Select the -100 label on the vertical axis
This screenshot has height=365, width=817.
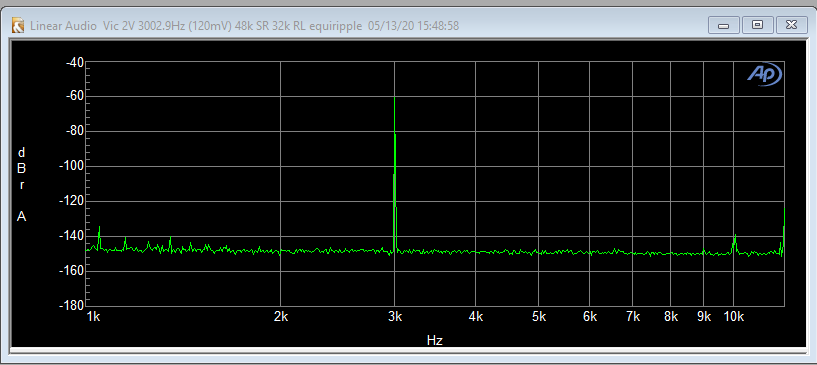[72, 166]
